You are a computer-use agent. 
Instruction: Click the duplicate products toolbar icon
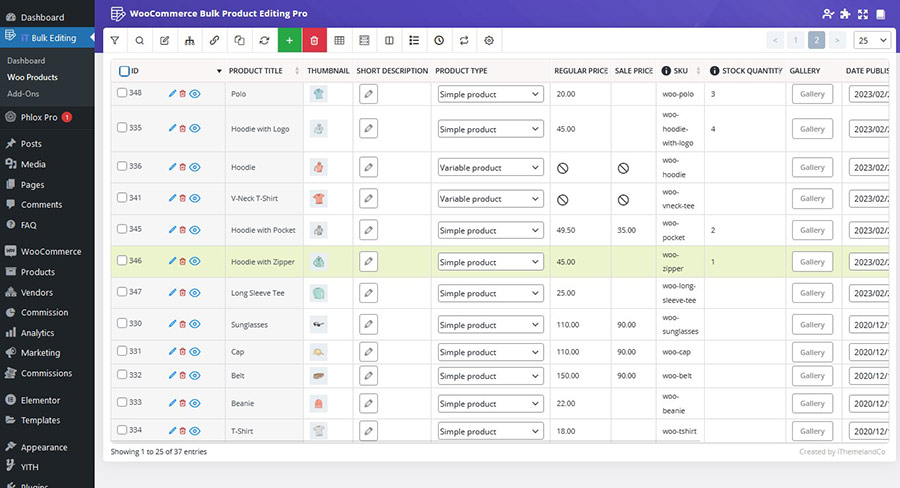click(x=239, y=41)
